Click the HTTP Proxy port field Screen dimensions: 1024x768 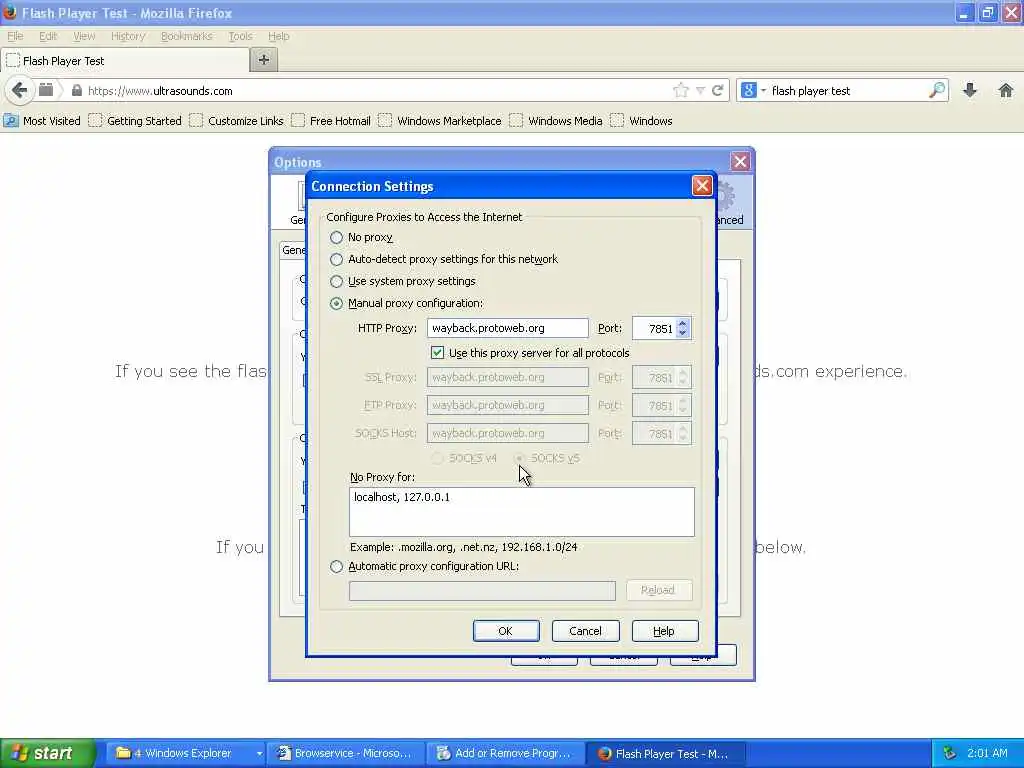[x=654, y=328]
